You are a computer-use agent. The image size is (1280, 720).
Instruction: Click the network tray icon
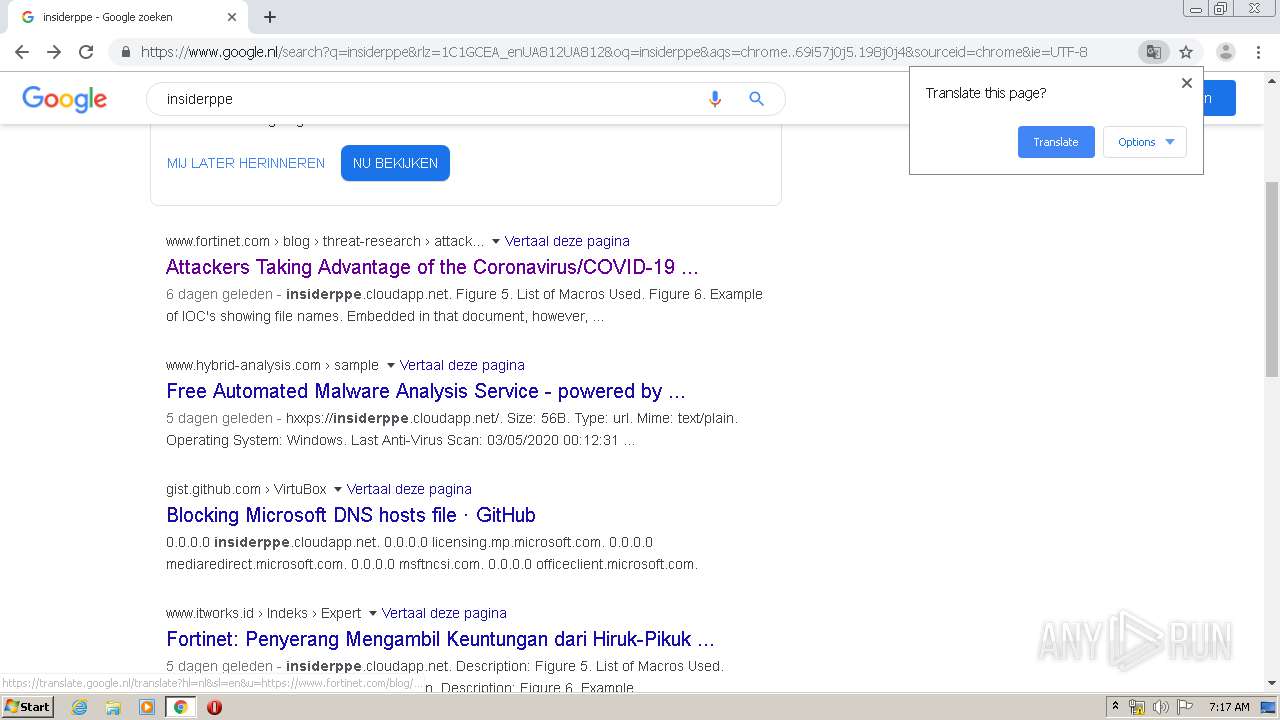(1137, 707)
